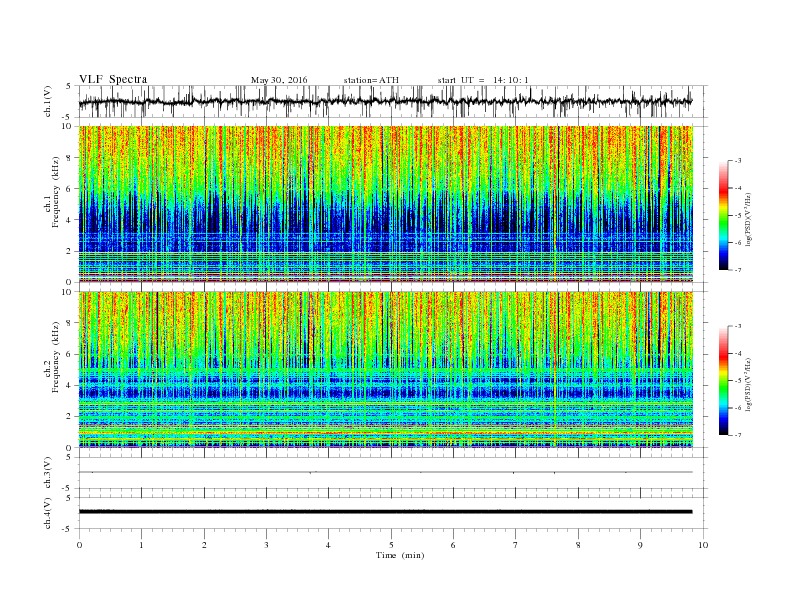792x612 pixels.
Task: Click the ch.1 spectrogram panel
Action: [386, 204]
